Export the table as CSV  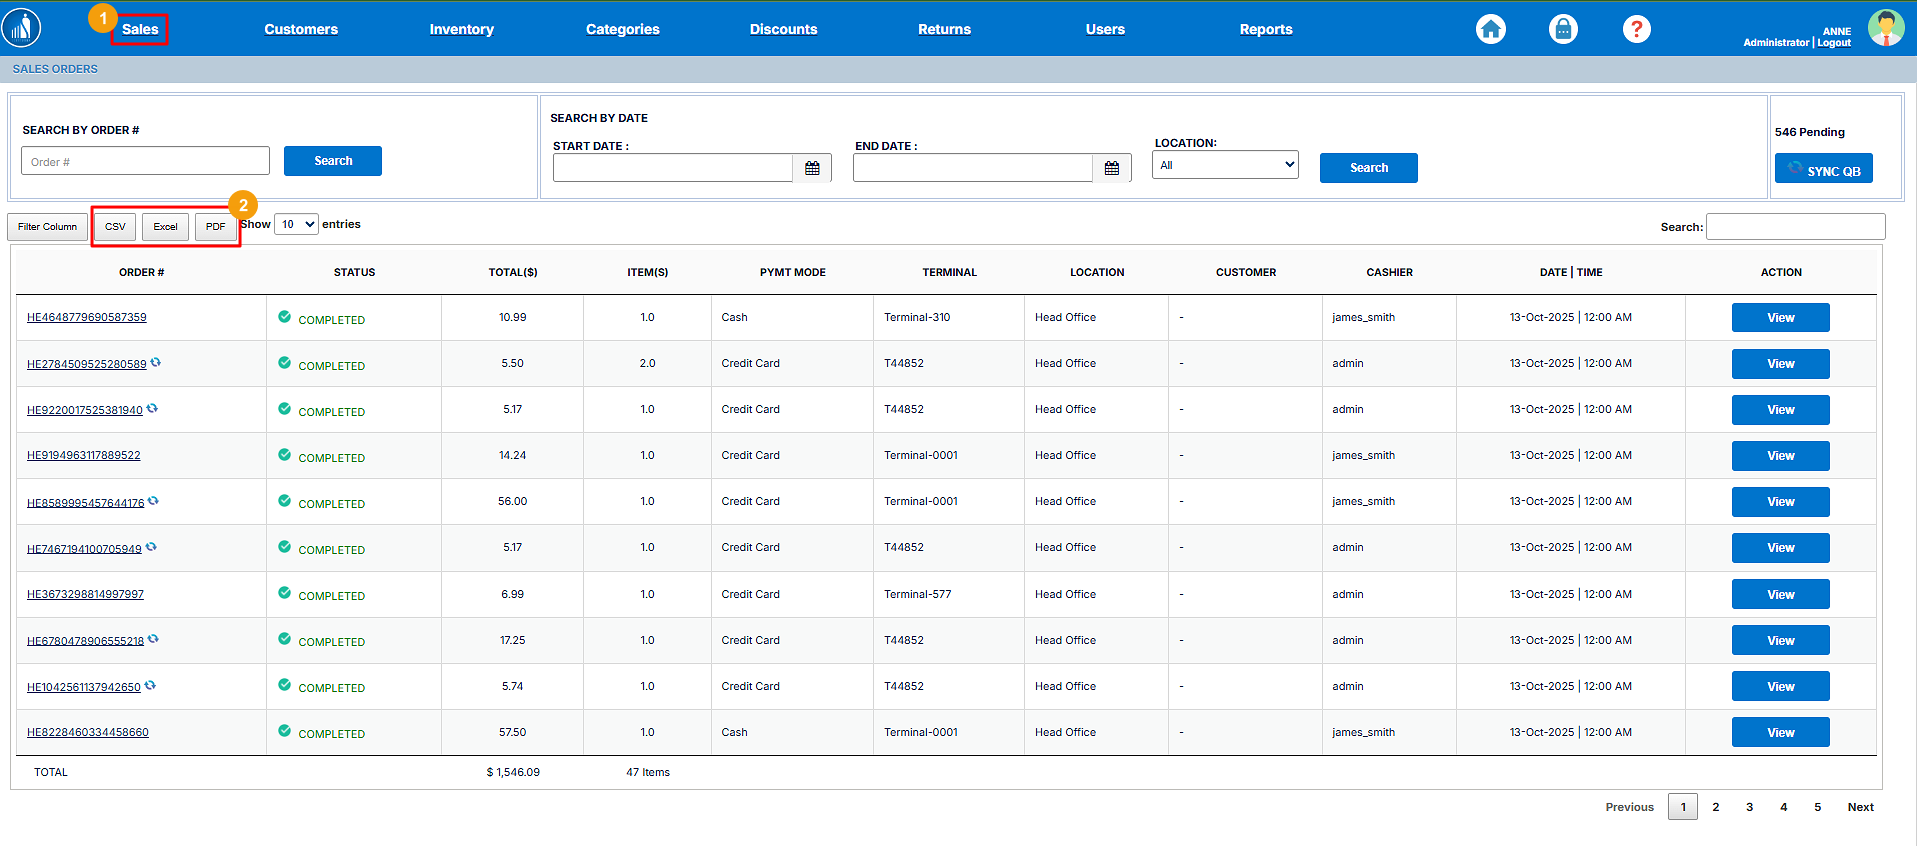[115, 227]
